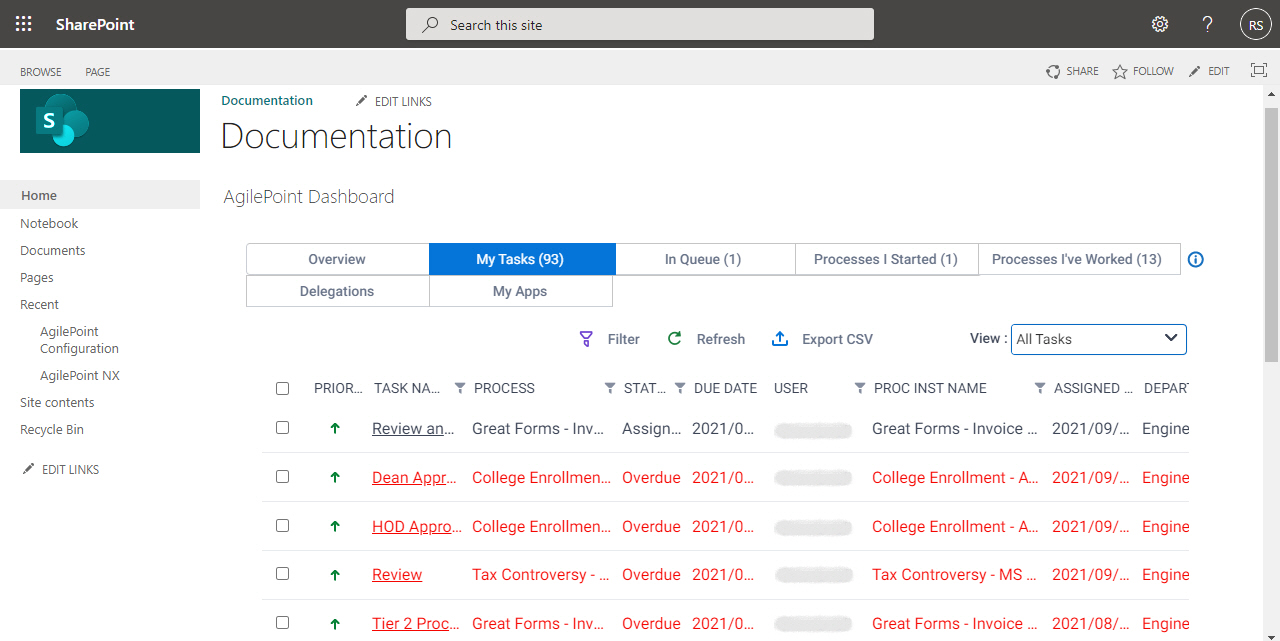Click filter icon for Status column
The height and width of the screenshot is (641, 1280).
click(x=680, y=388)
